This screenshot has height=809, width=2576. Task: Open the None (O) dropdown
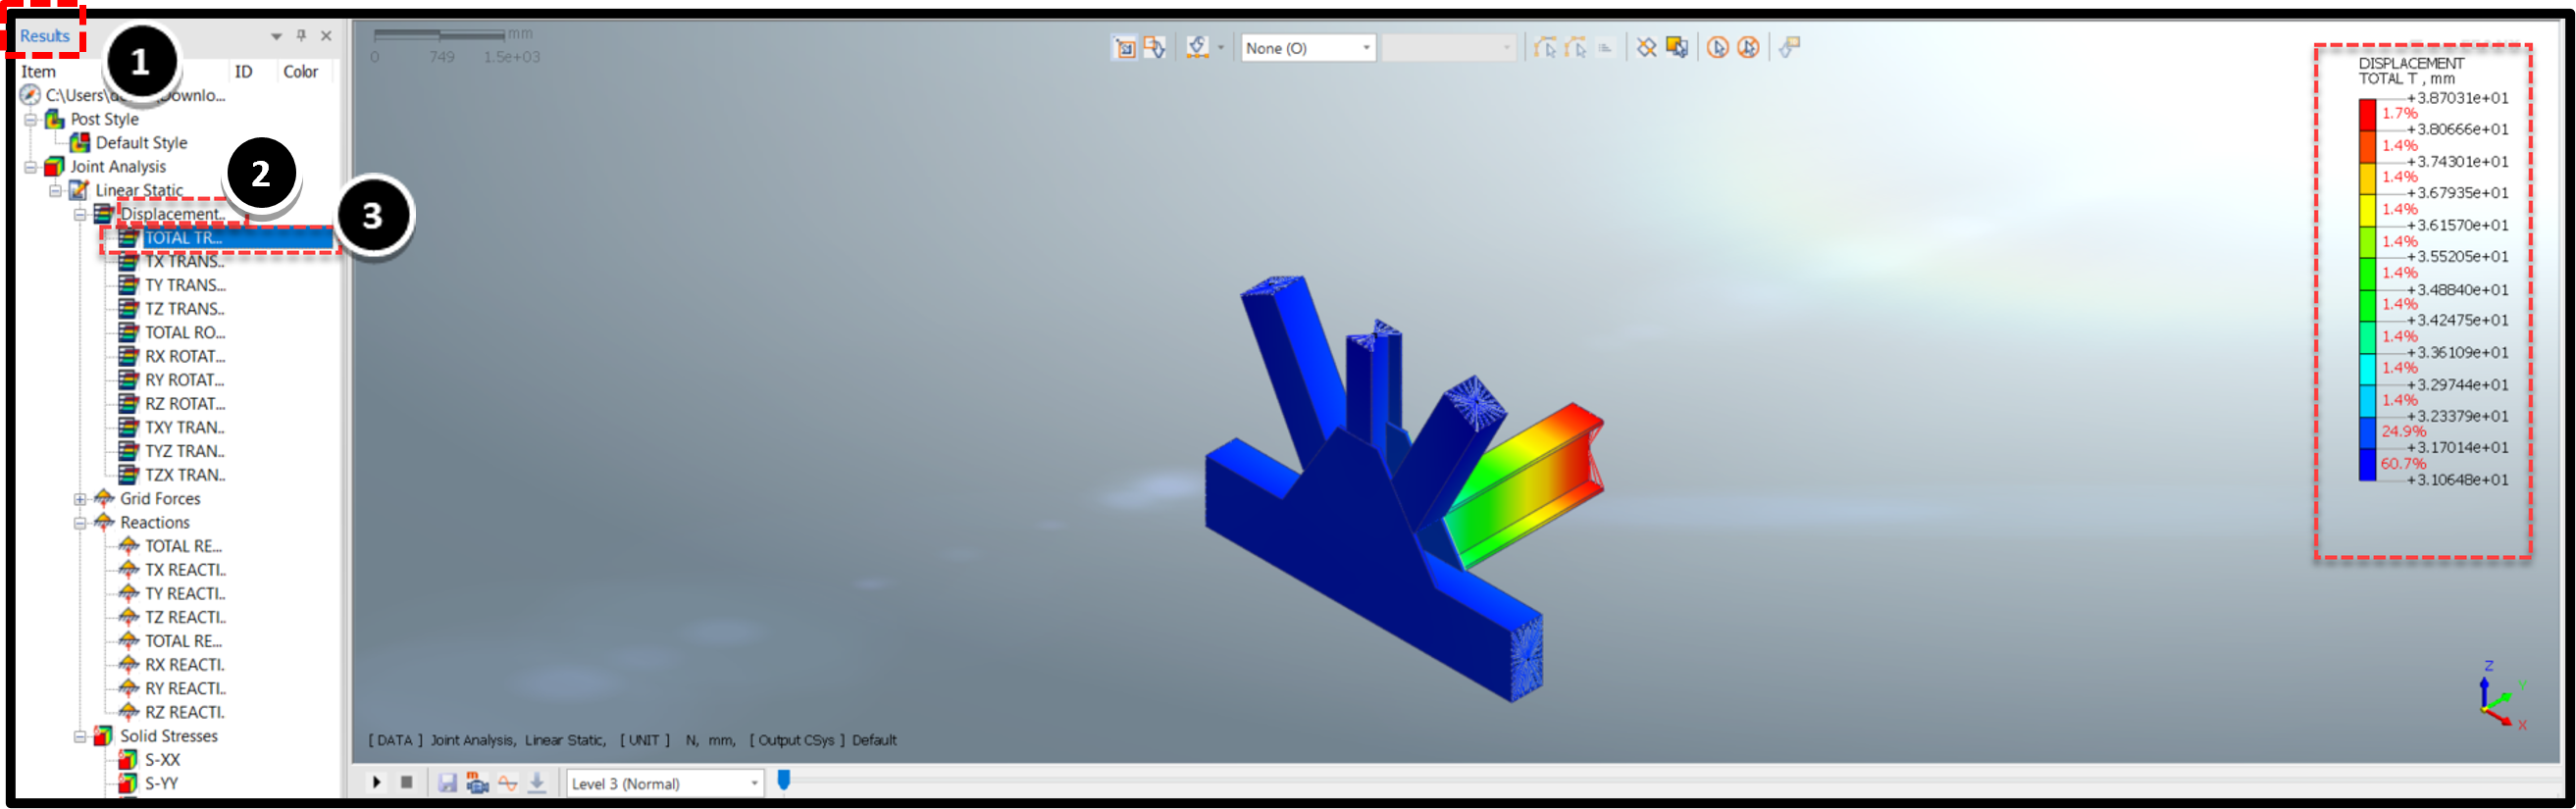1308,48
